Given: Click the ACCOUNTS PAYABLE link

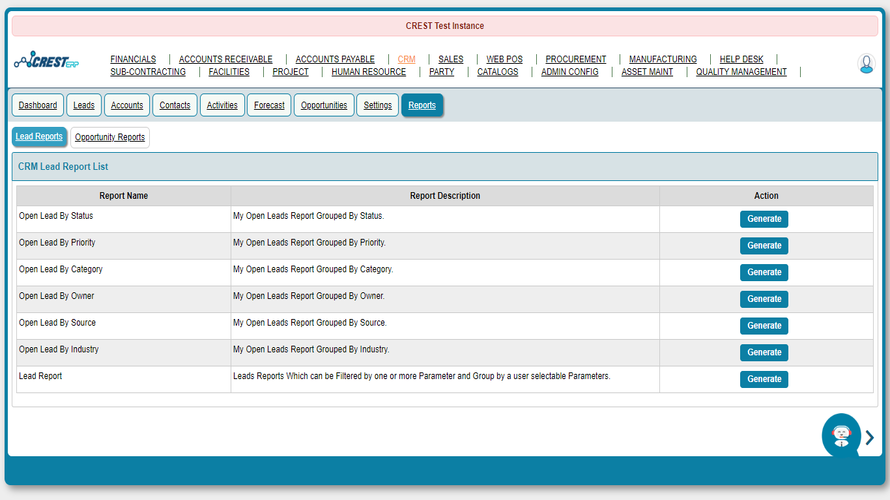Looking at the screenshot, I should point(335,59).
